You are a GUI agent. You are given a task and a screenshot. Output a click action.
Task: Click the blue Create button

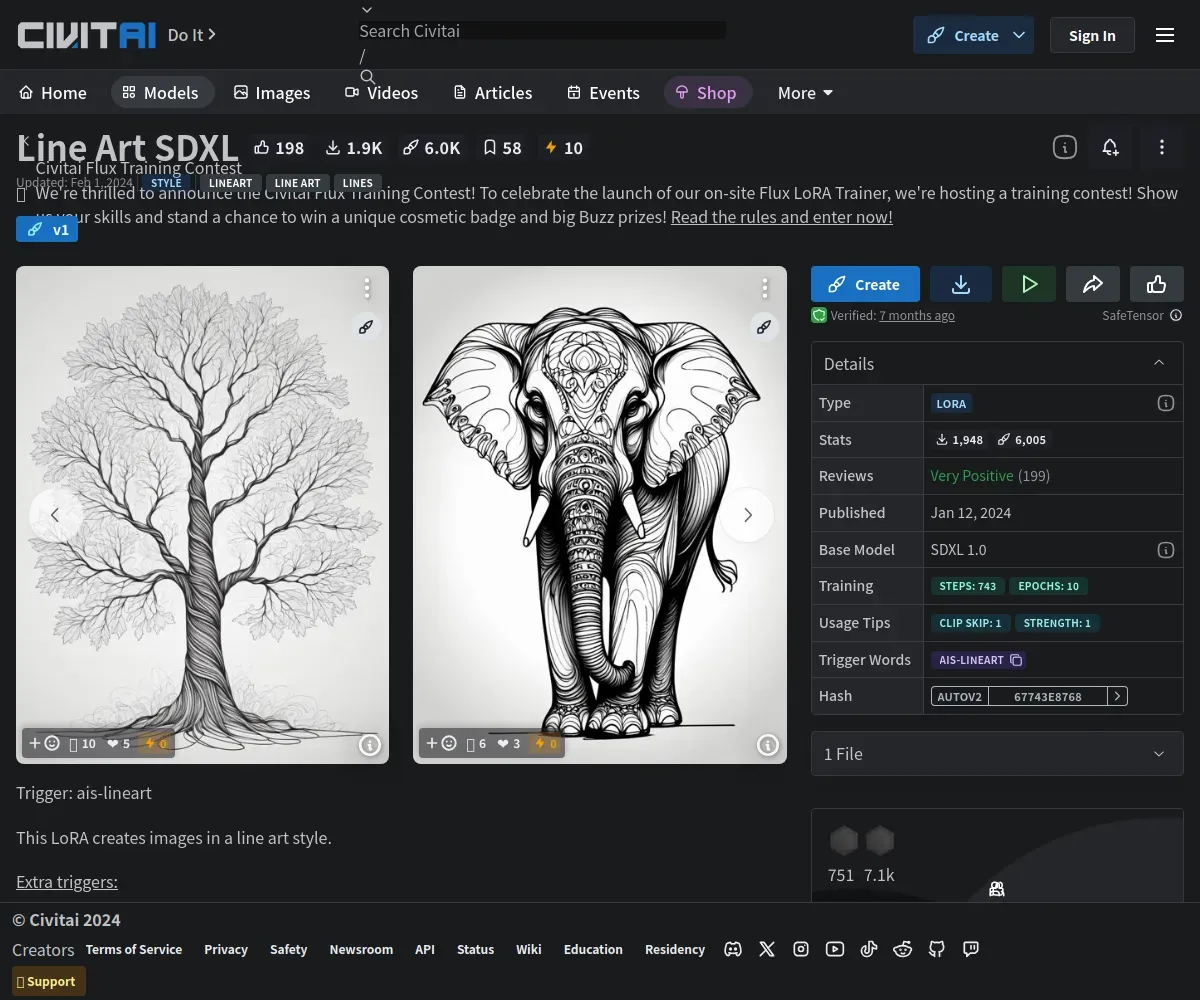865,284
